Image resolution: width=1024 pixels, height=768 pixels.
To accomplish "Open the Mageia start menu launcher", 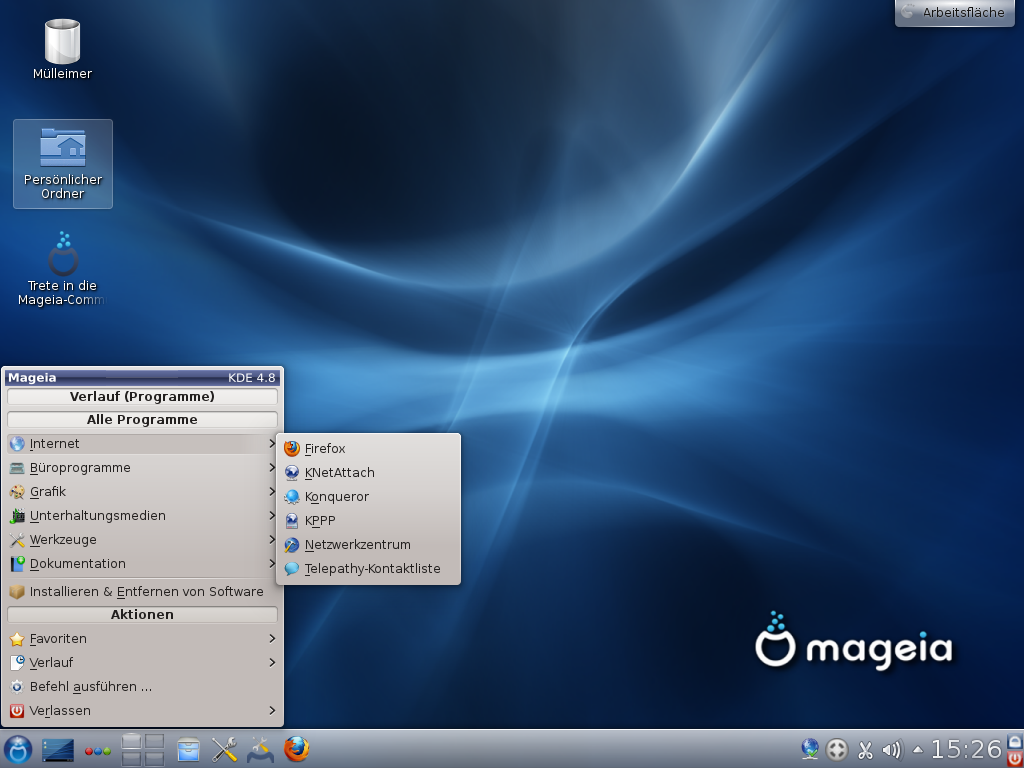I will [x=18, y=749].
